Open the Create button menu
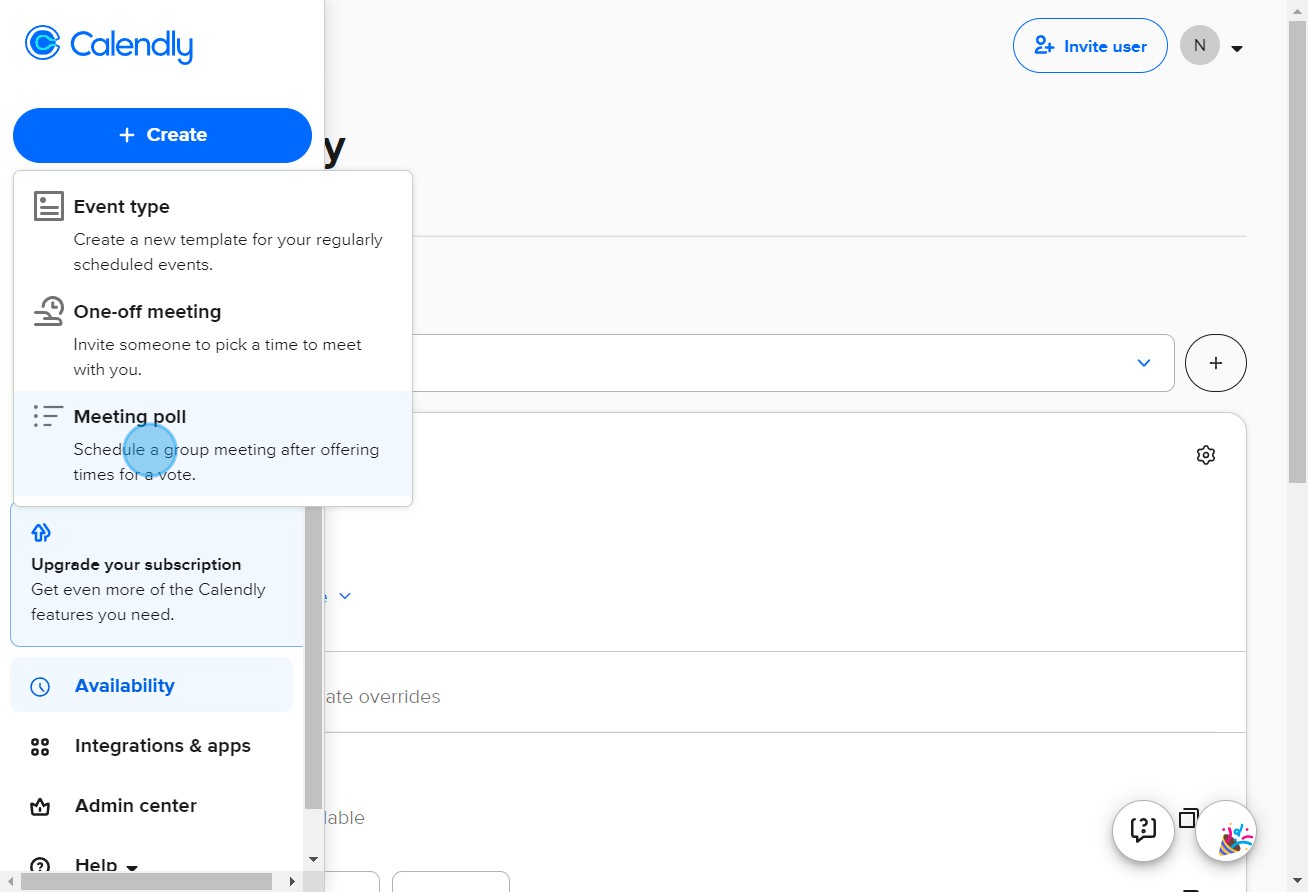The width and height of the screenshot is (1308, 892). click(162, 135)
